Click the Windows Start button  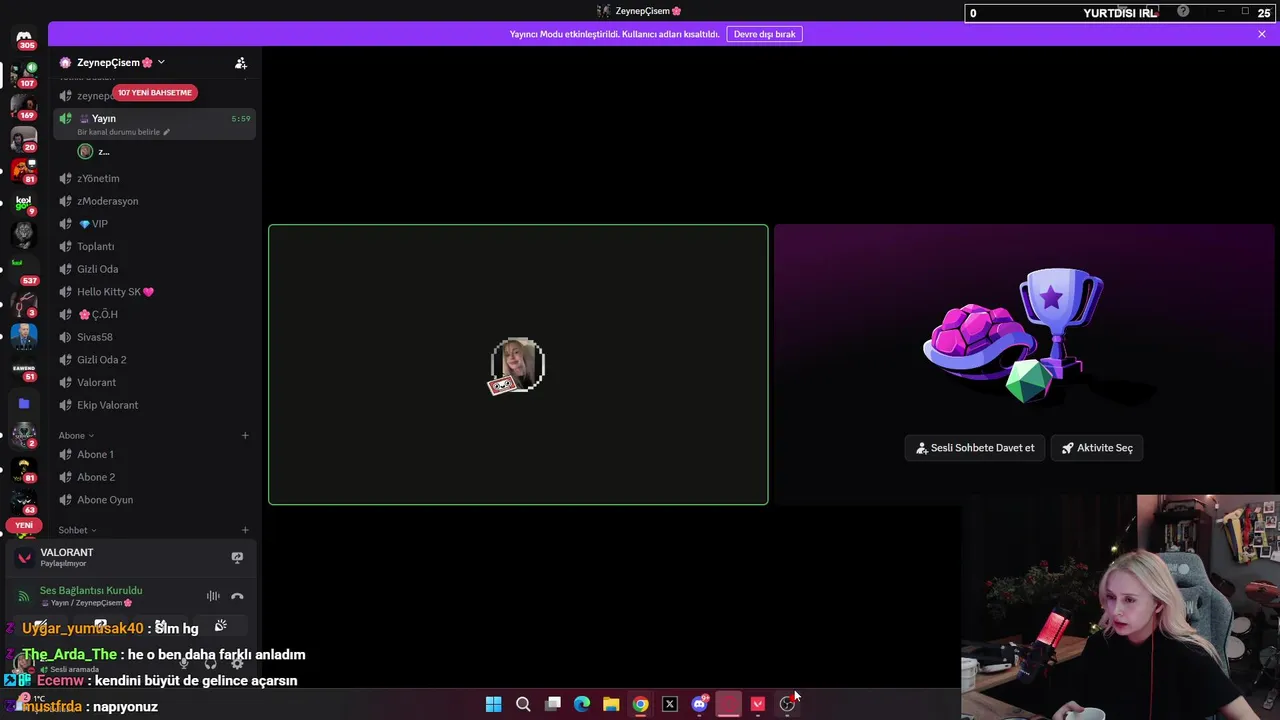[x=493, y=704]
